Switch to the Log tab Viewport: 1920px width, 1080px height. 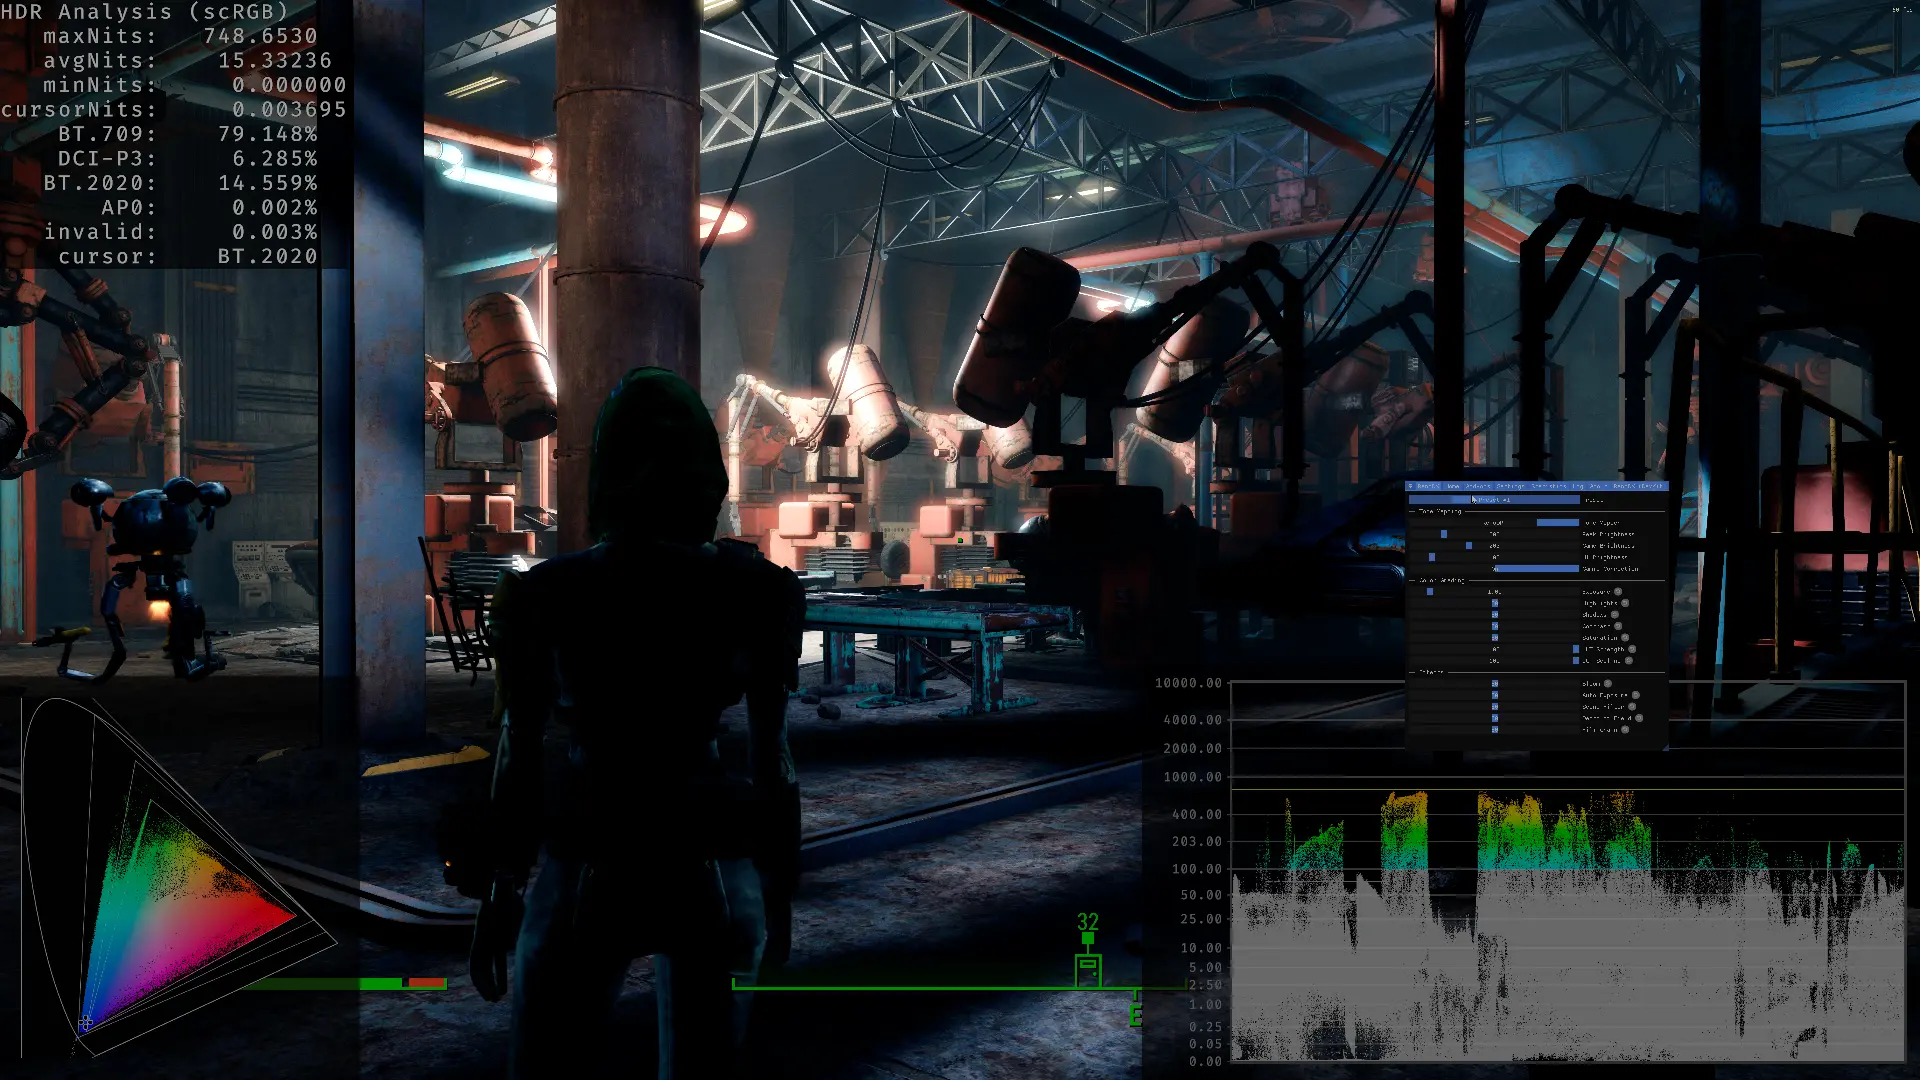click(x=1578, y=486)
